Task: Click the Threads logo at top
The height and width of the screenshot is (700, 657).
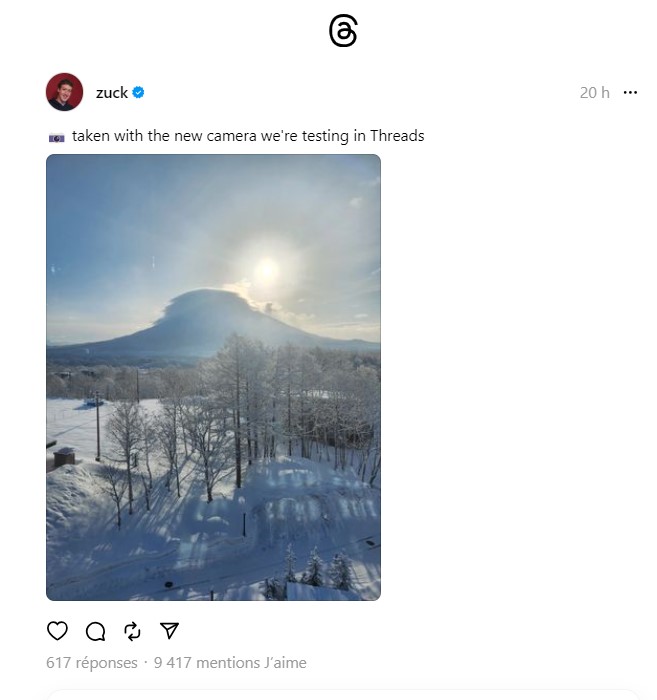Action: pos(343,30)
